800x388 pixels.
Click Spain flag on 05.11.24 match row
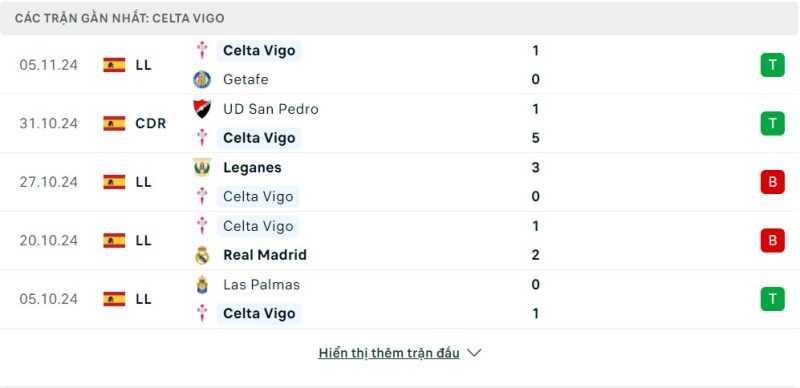coord(114,65)
